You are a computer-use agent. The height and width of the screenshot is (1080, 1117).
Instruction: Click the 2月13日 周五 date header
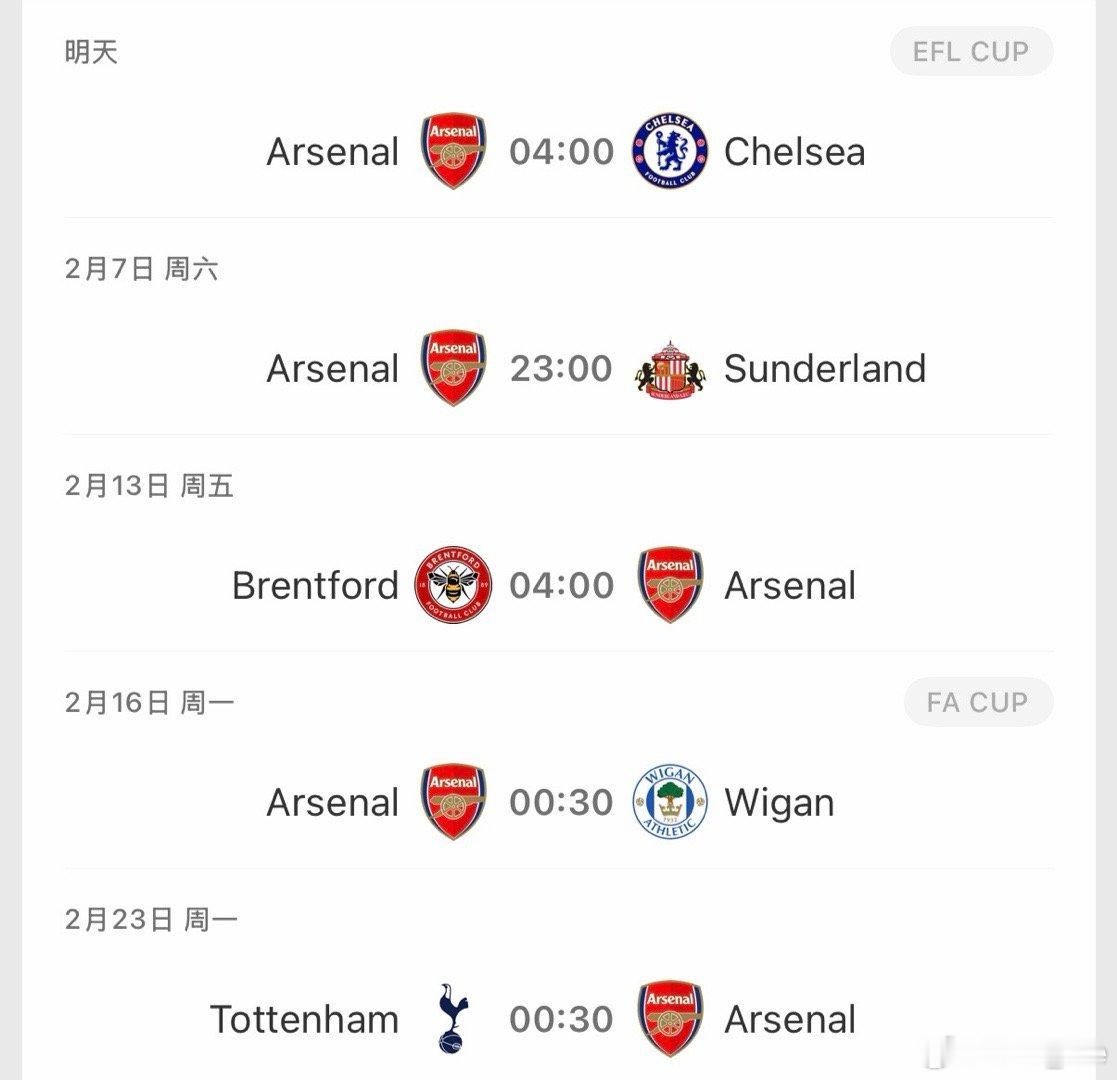pos(149,486)
